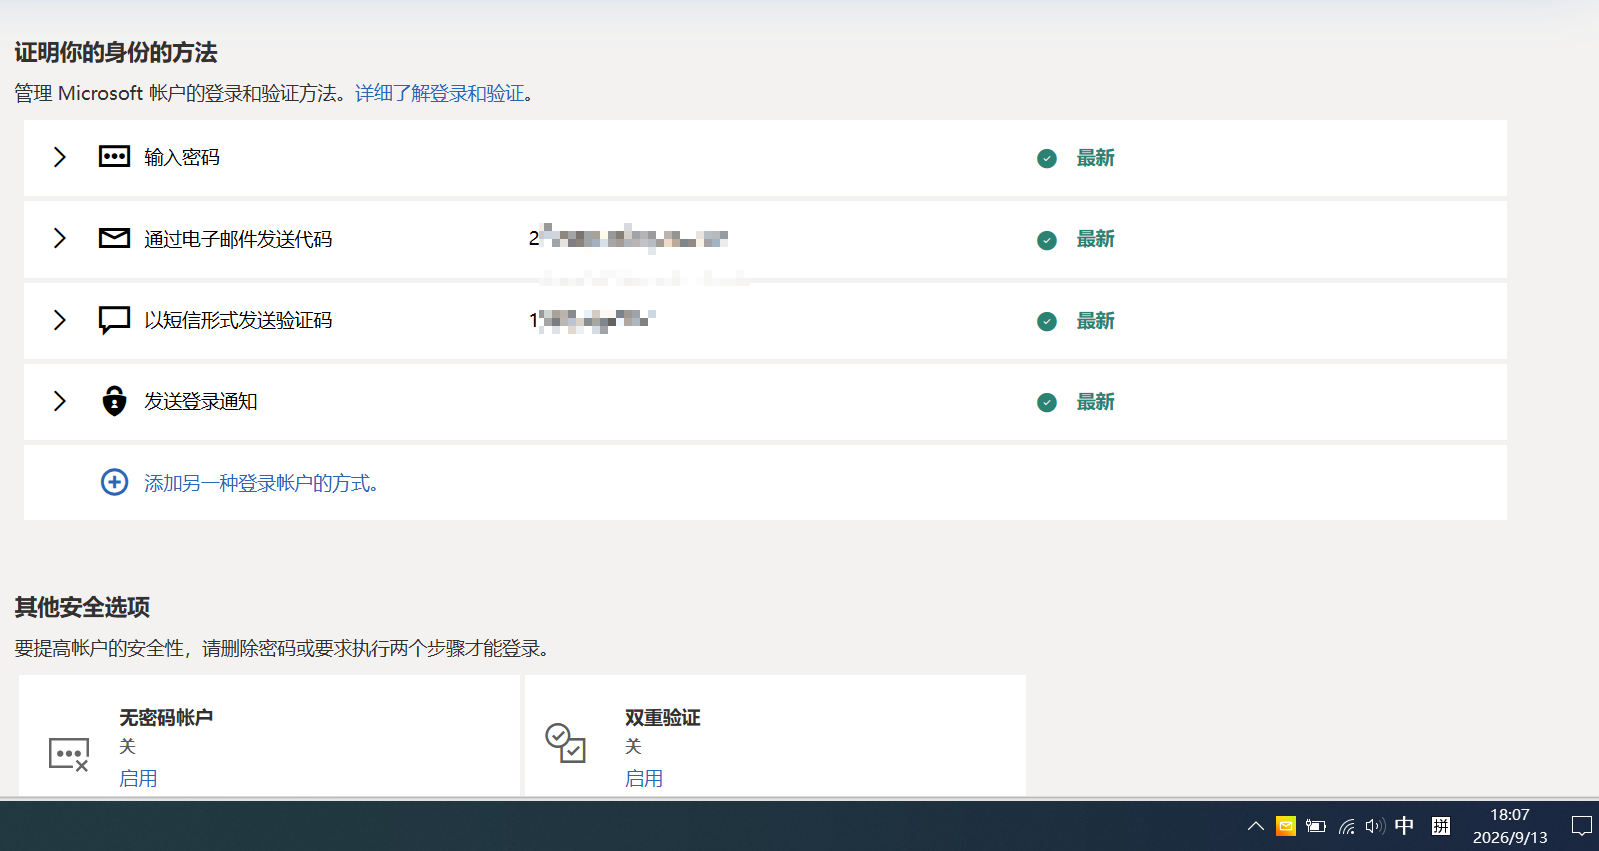Screen dimensions: 1599x851
Task: Click the 输入密码 label
Action: tap(182, 157)
